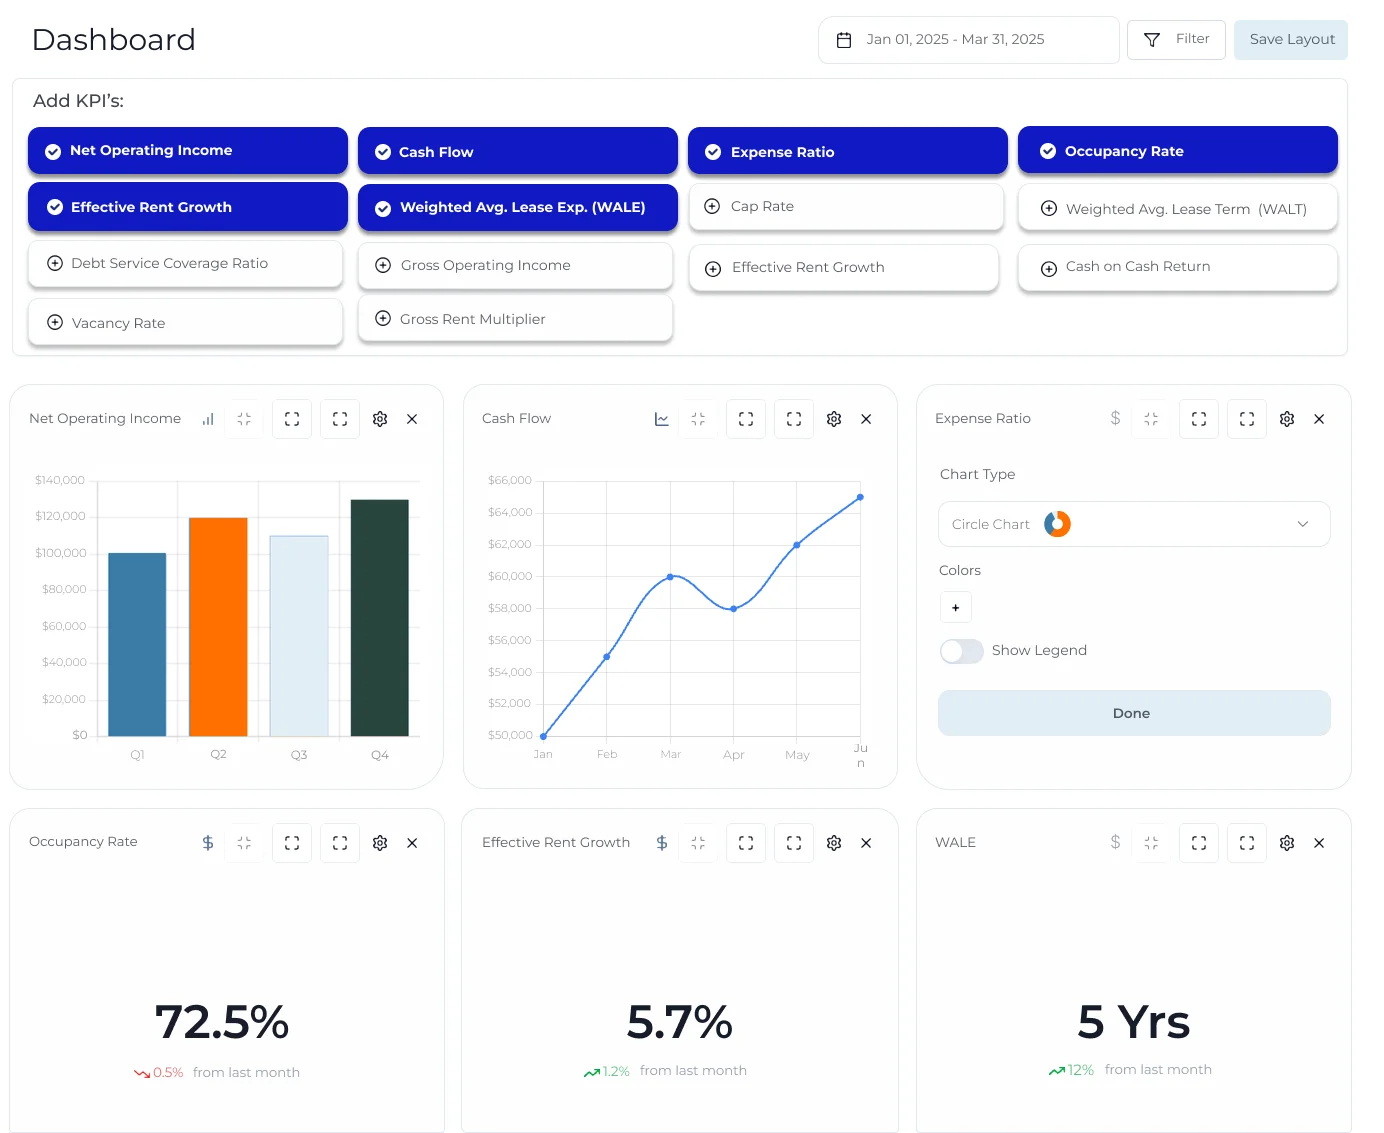Uncheck the Occupancy Rate KPI
Screen dimensions: 1384x1133
point(1177,151)
